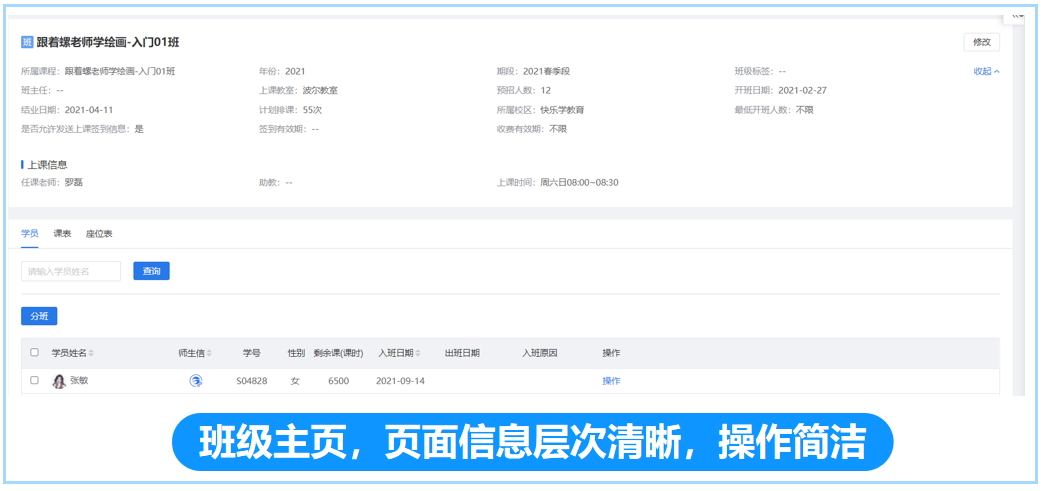The height and width of the screenshot is (491, 1045).
Task: Click the start date 2021-02-27
Action: tap(802, 91)
